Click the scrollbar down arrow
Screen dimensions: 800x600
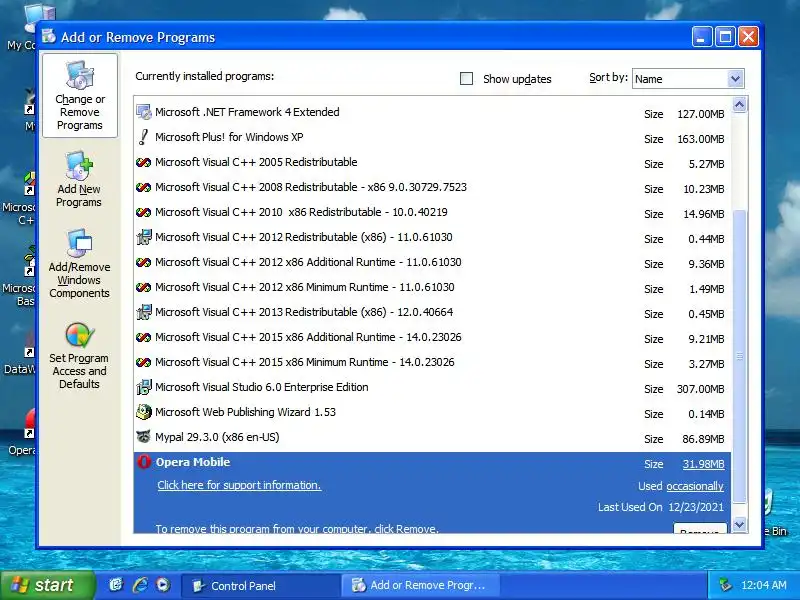tap(739, 524)
